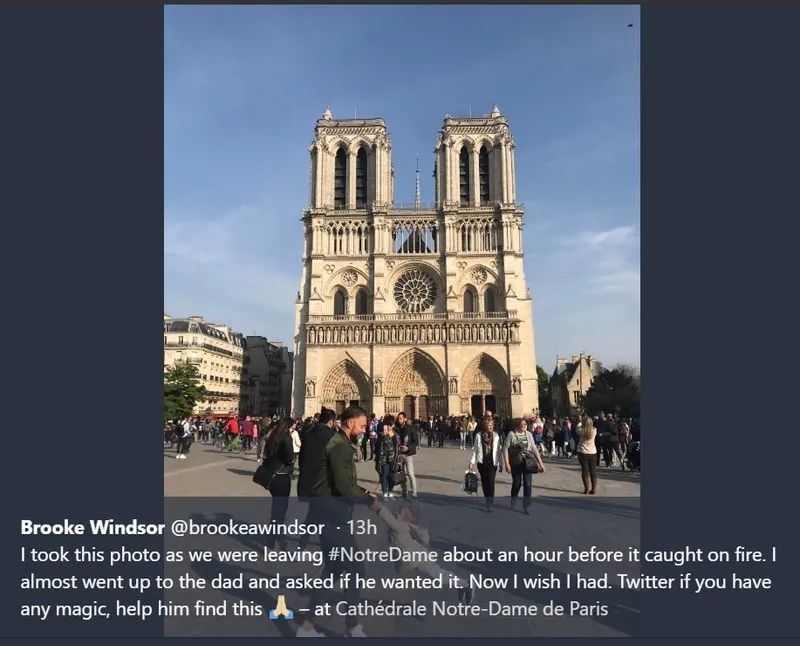The image size is (800, 646).
Task: Click the central arched portal of the cathedral
Action: coord(415,385)
